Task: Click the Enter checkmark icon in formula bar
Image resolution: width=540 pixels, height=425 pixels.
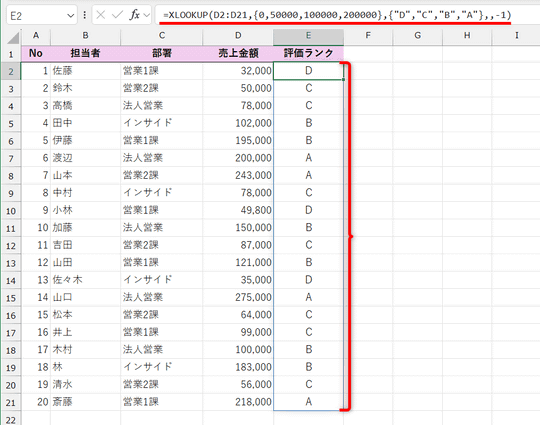Action: [117, 15]
